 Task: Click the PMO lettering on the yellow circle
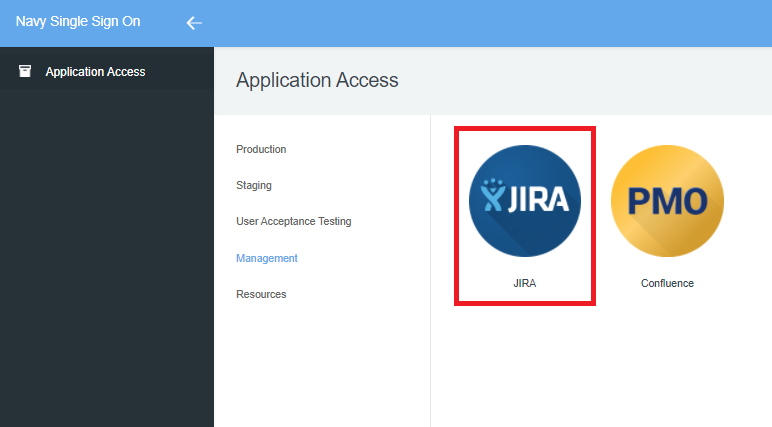pos(667,201)
